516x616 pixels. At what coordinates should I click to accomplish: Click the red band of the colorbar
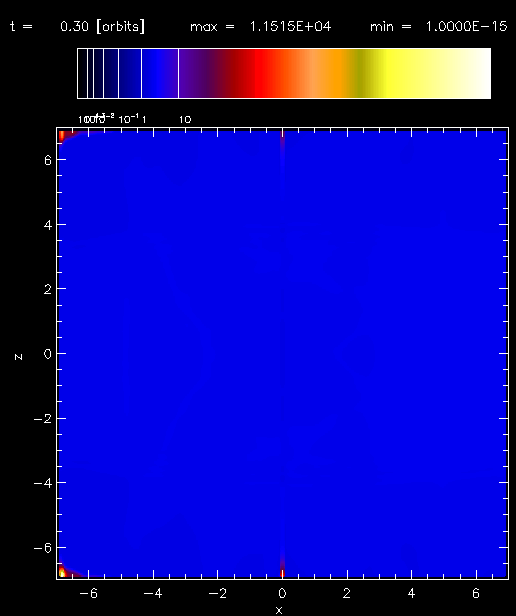[x=261, y=73]
